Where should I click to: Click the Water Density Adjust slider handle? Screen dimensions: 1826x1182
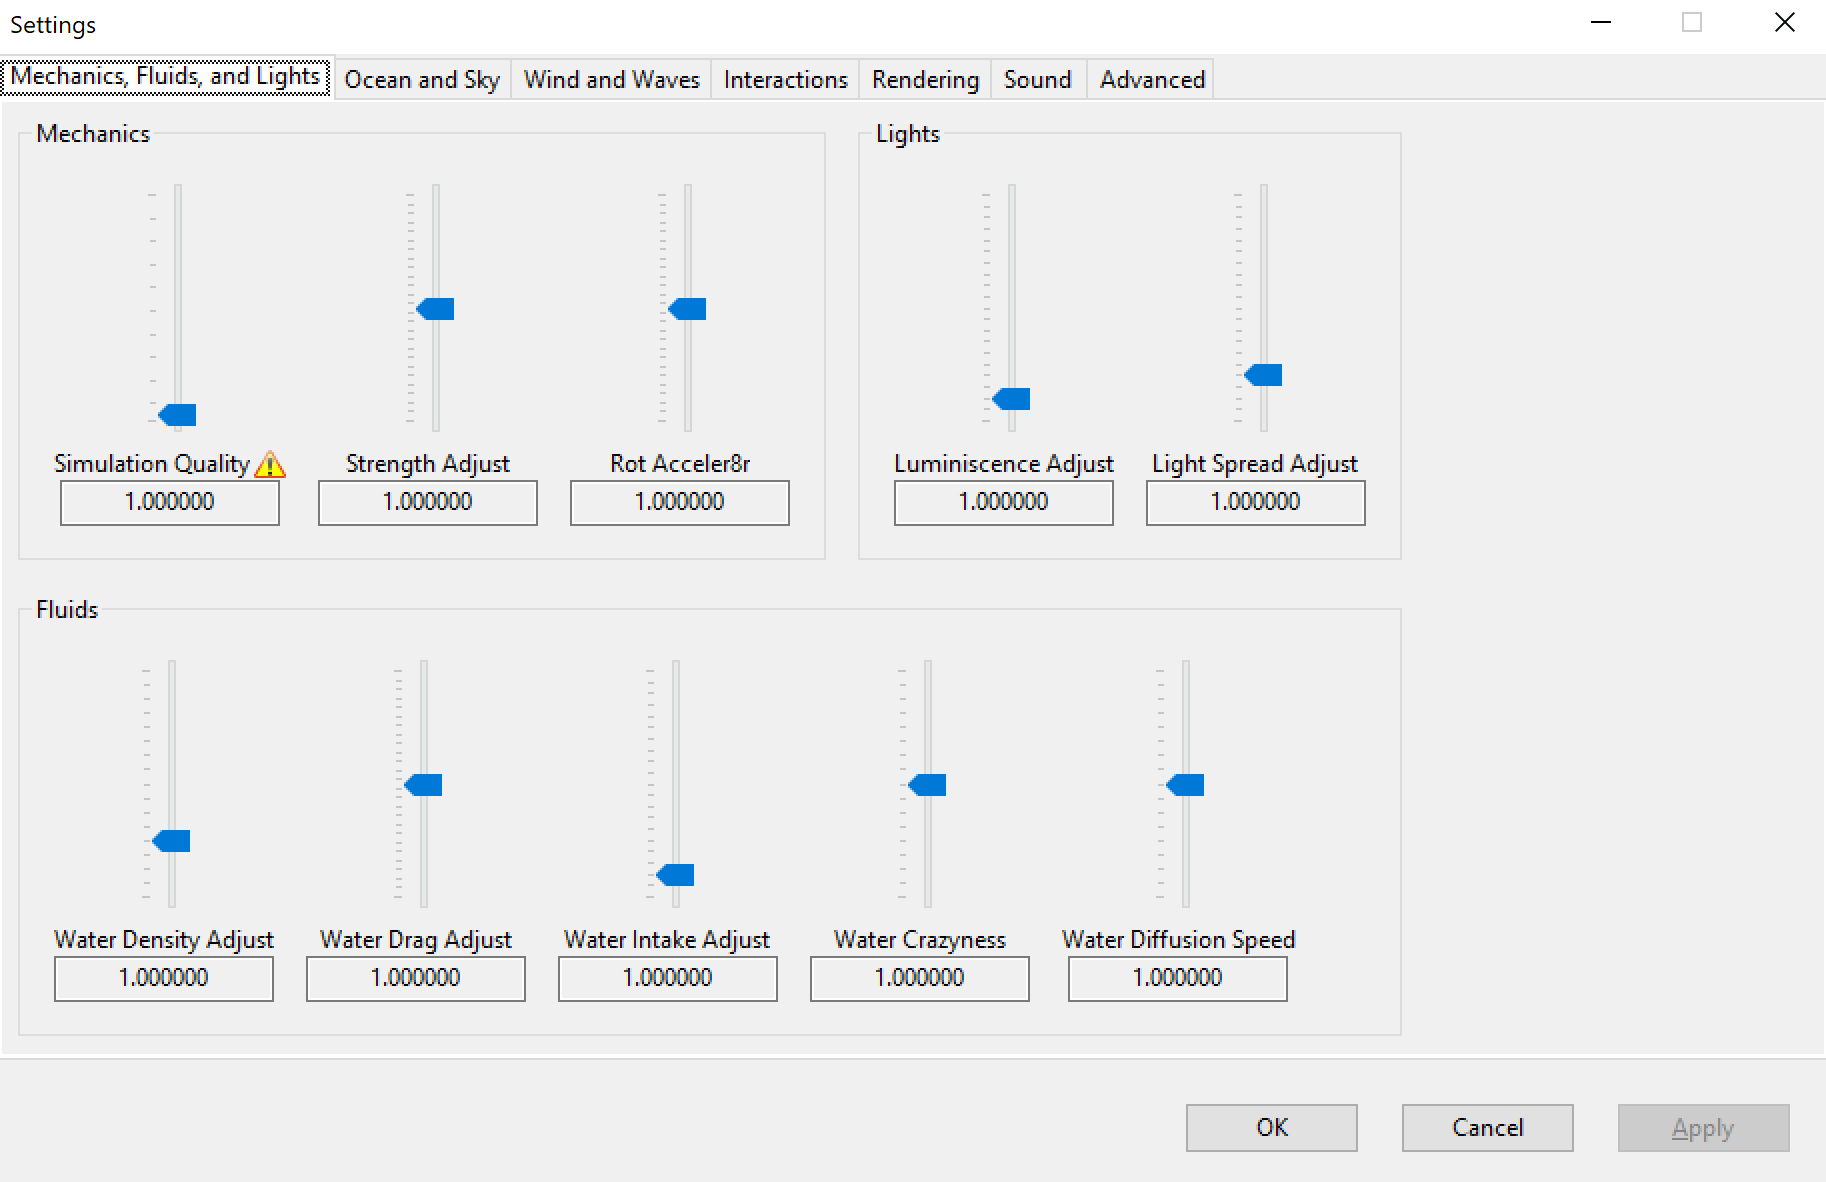coord(172,841)
